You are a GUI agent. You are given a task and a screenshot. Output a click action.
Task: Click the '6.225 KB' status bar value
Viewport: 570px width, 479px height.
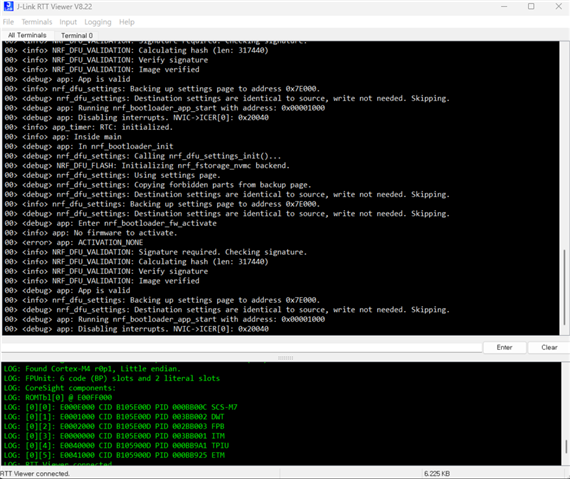pyautogui.click(x=437, y=474)
